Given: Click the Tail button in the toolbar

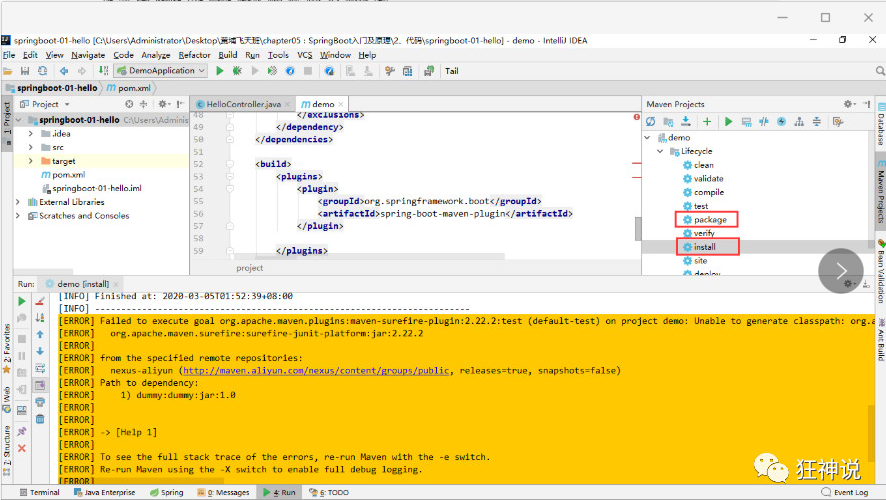Looking at the screenshot, I should tap(451, 71).
